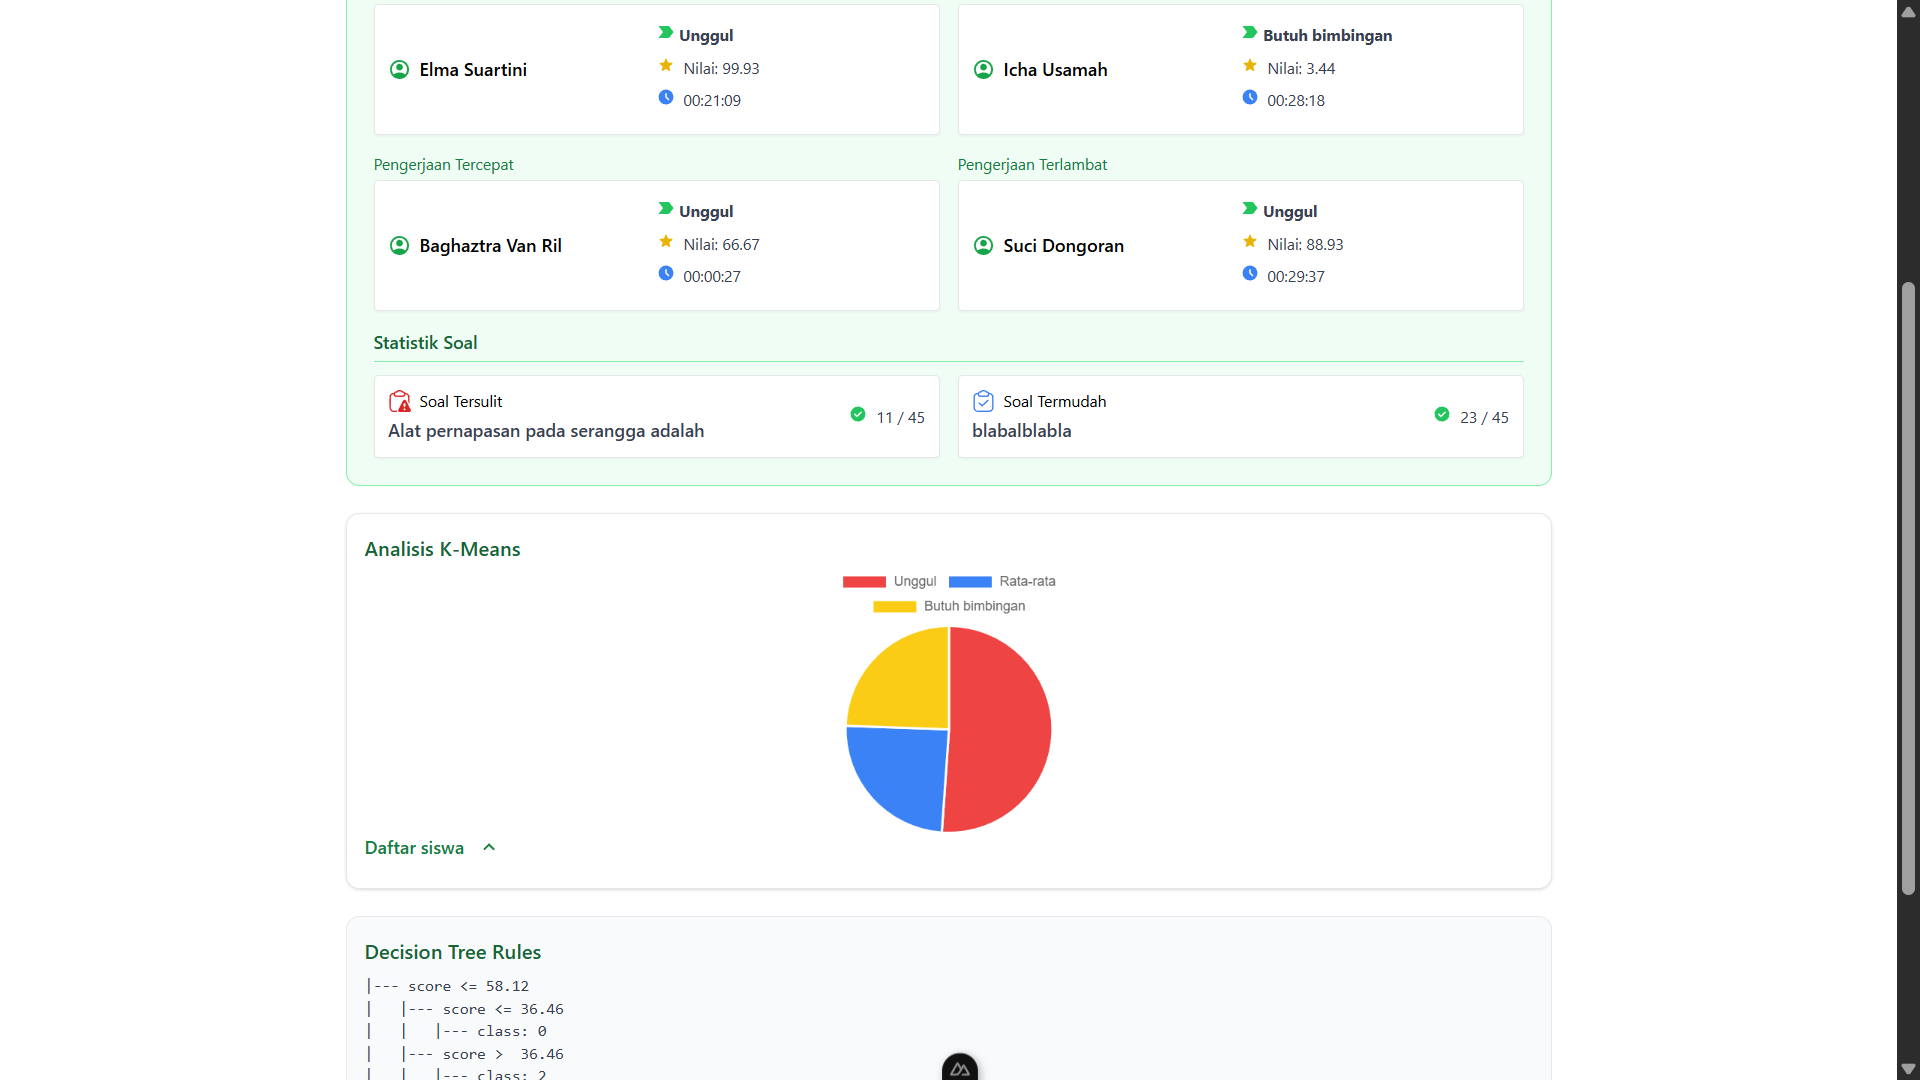Click the Alat pernapasan pada serangga question text

pos(546,431)
